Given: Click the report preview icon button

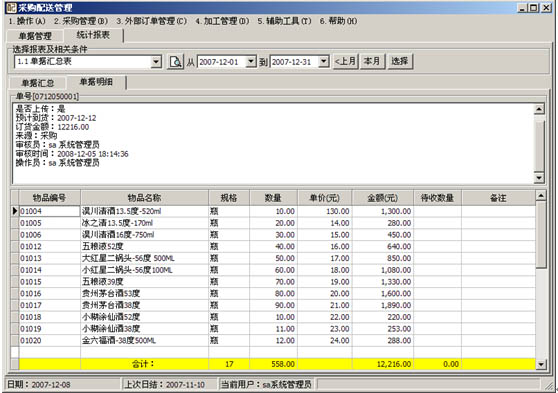Looking at the screenshot, I should pos(175,62).
